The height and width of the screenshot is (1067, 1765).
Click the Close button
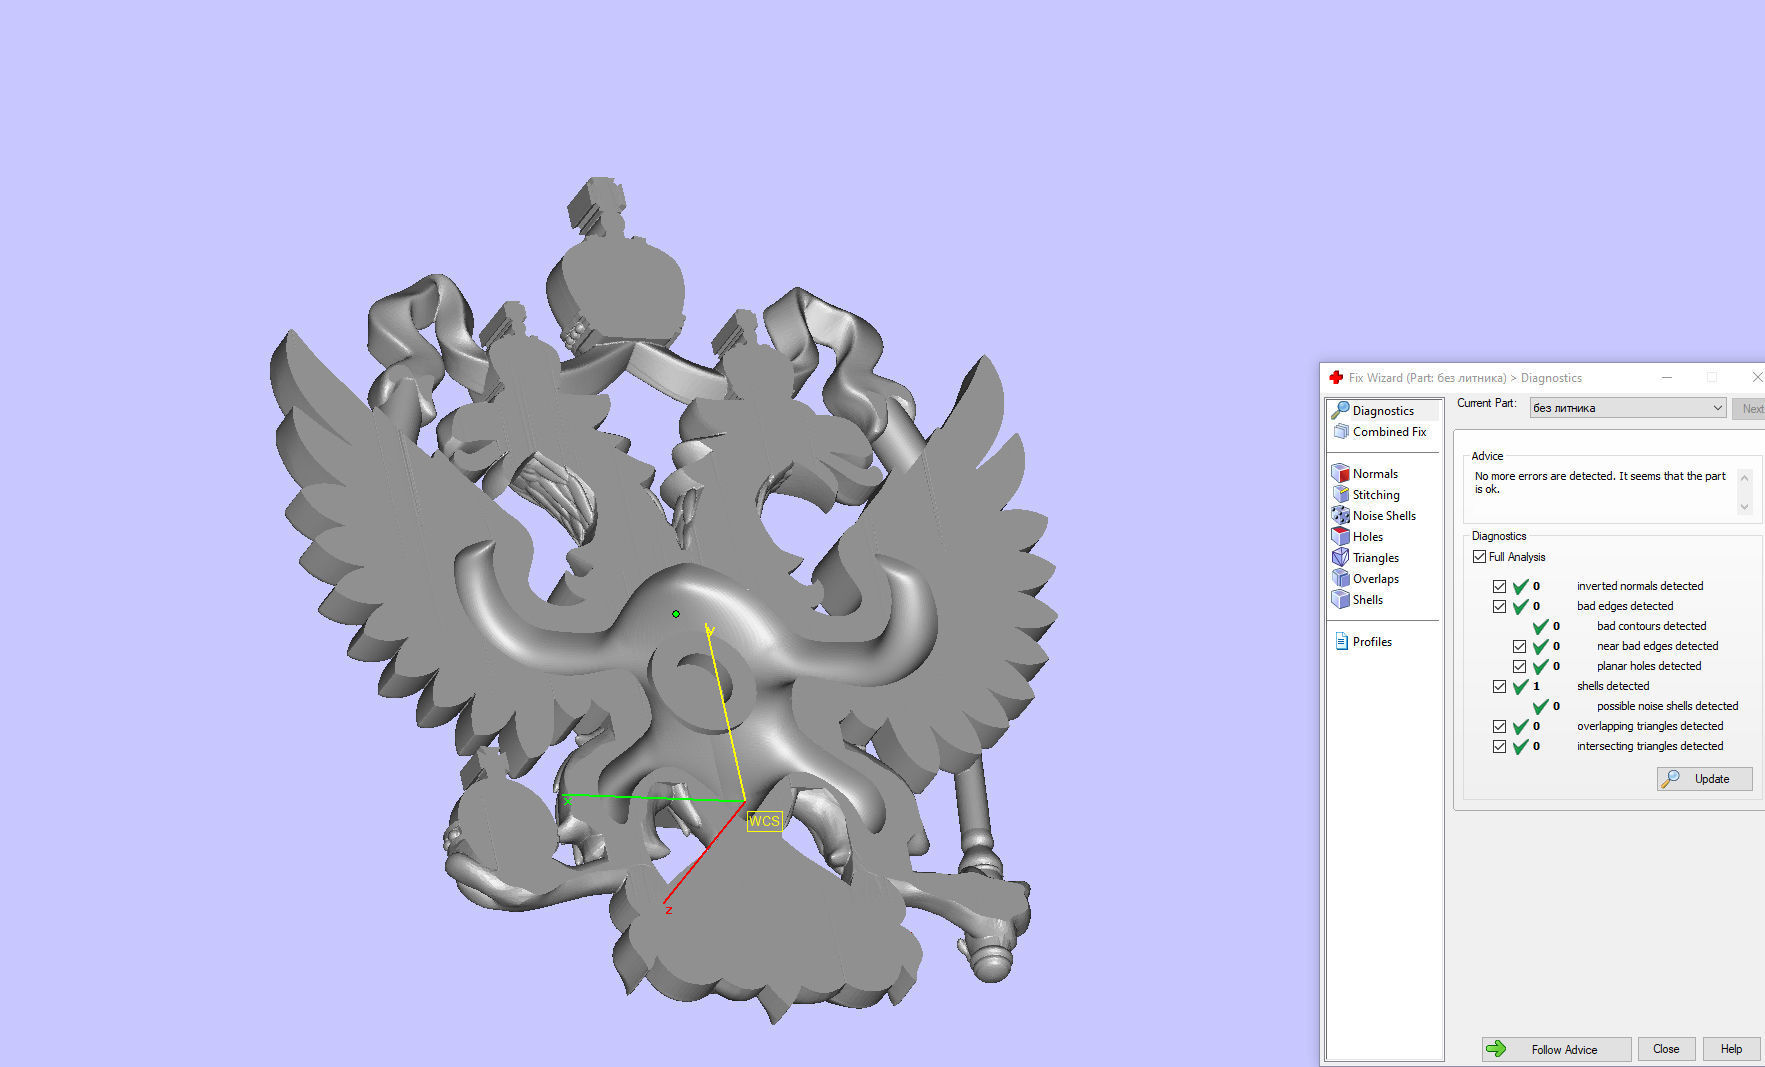click(x=1666, y=1049)
